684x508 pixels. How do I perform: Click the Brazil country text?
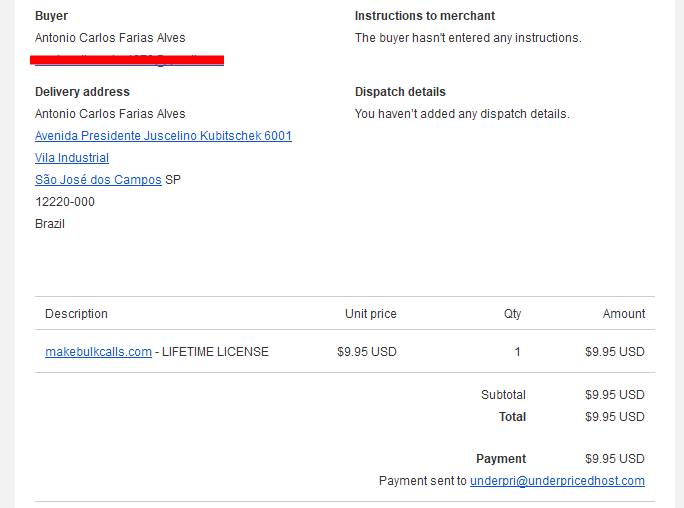pyautogui.click(x=50, y=224)
